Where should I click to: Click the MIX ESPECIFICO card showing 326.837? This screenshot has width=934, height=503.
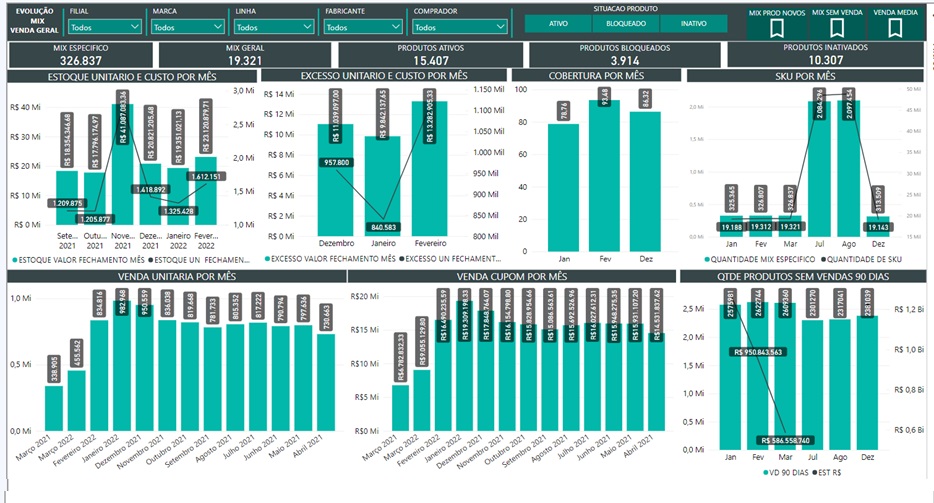click(79, 55)
